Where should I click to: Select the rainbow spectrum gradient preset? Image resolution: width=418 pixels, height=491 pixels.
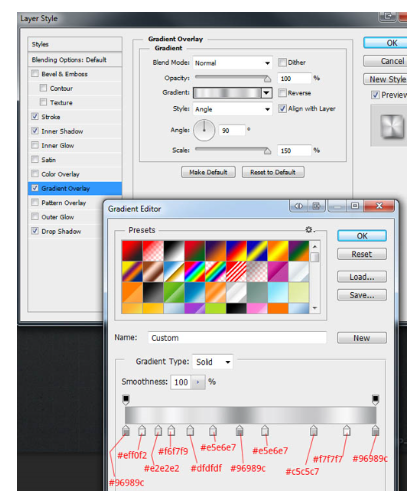pos(194,271)
